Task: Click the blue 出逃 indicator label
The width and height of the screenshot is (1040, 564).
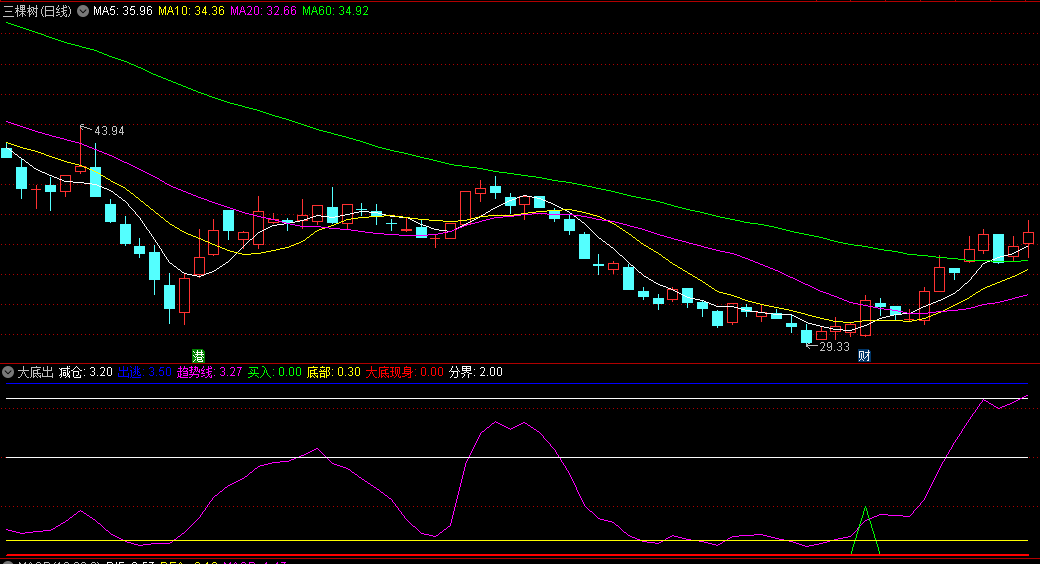Action: (130, 372)
